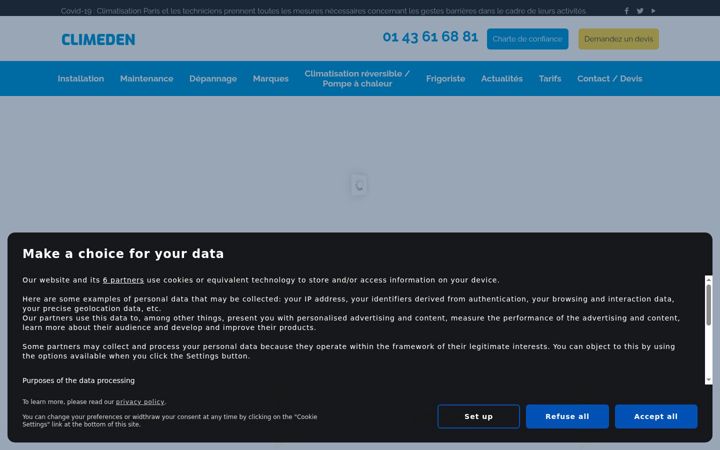Open the Tarifs menu item
Image resolution: width=720 pixels, height=450 pixels.
[550, 79]
